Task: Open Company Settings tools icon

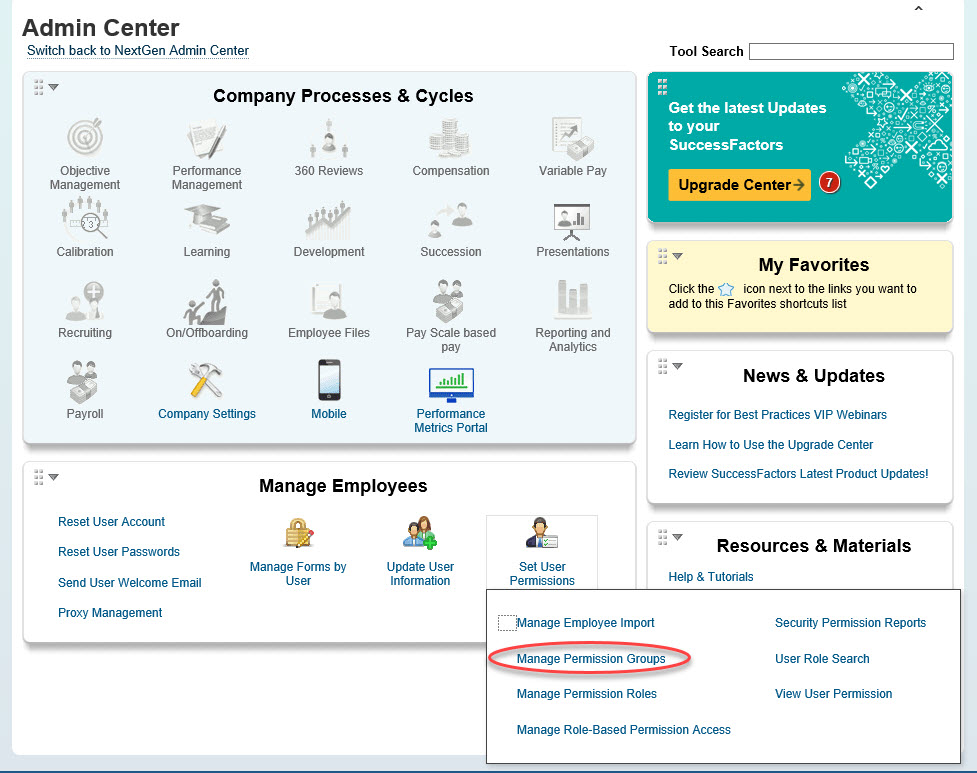Action: pyautogui.click(x=206, y=380)
